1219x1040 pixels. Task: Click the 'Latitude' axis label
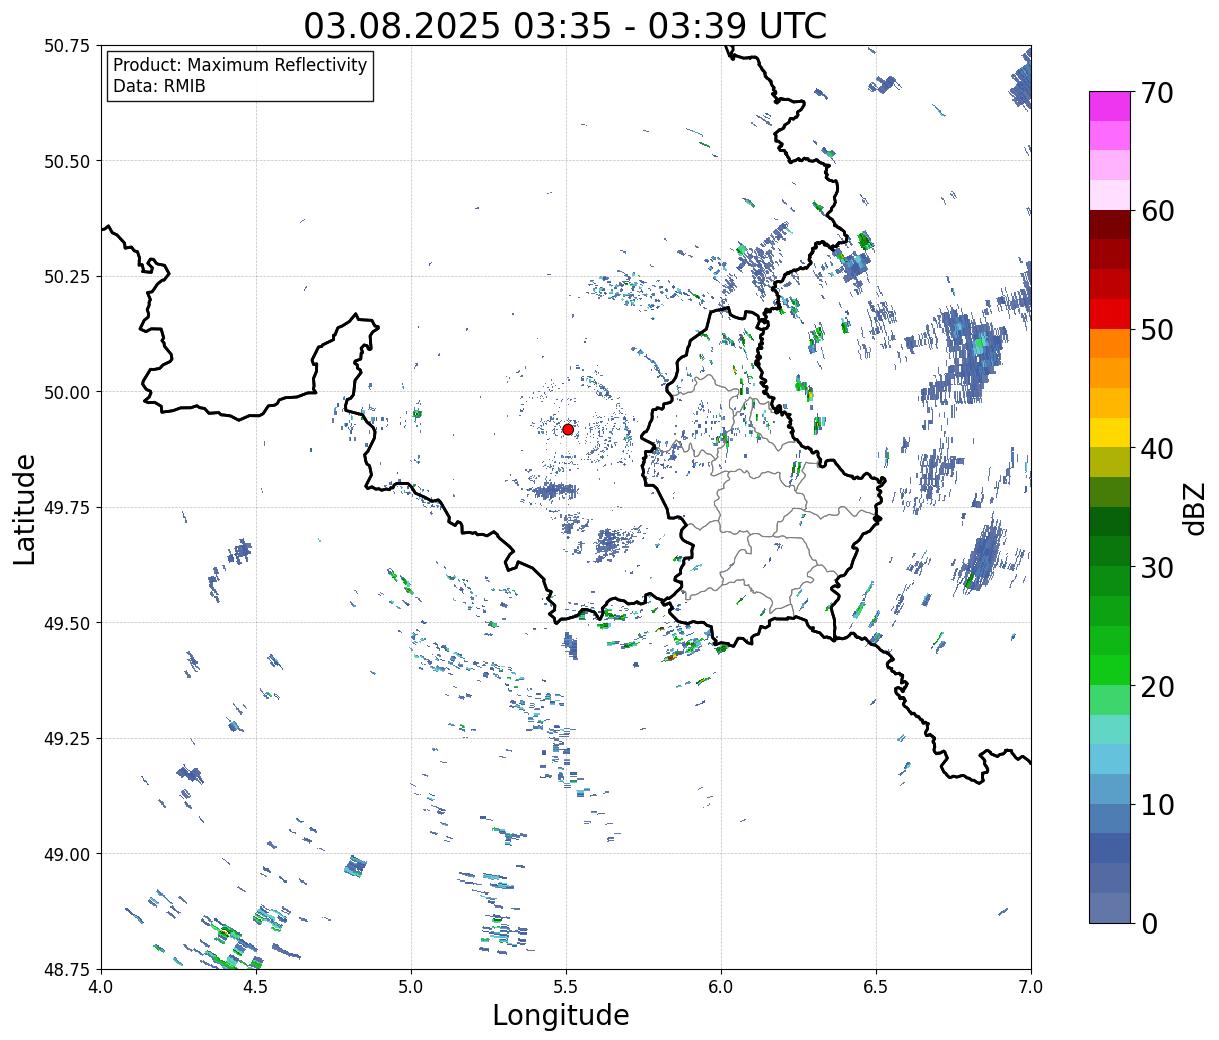tap(25, 508)
